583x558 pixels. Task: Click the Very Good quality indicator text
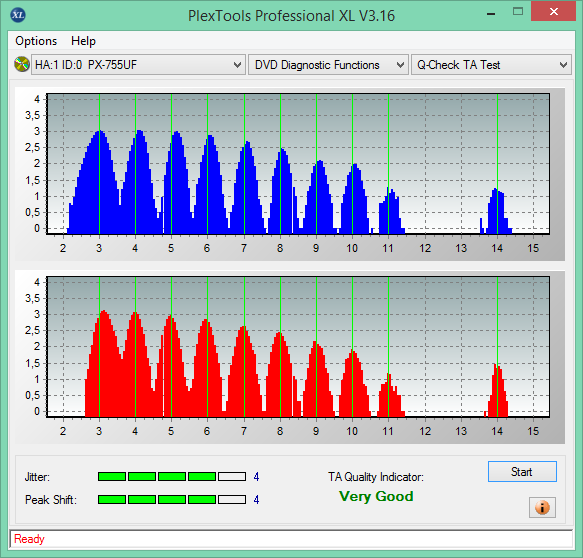click(376, 496)
